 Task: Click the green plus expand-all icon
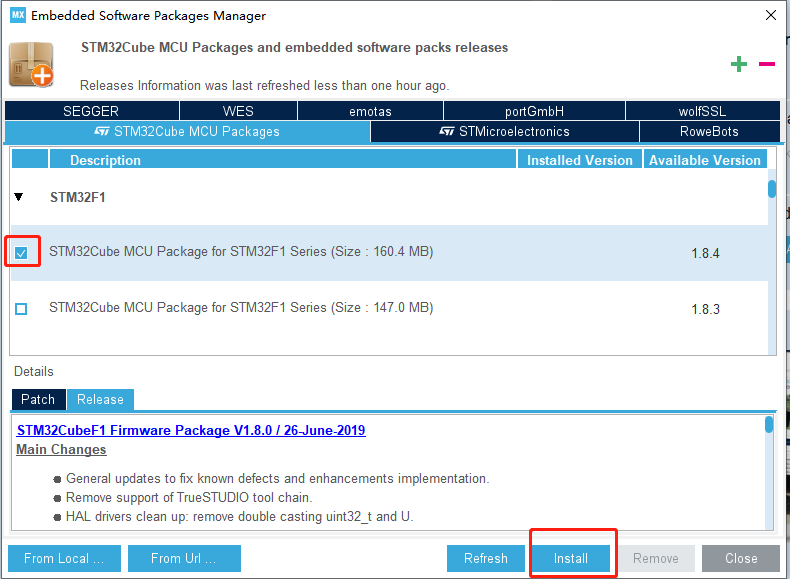click(x=739, y=64)
